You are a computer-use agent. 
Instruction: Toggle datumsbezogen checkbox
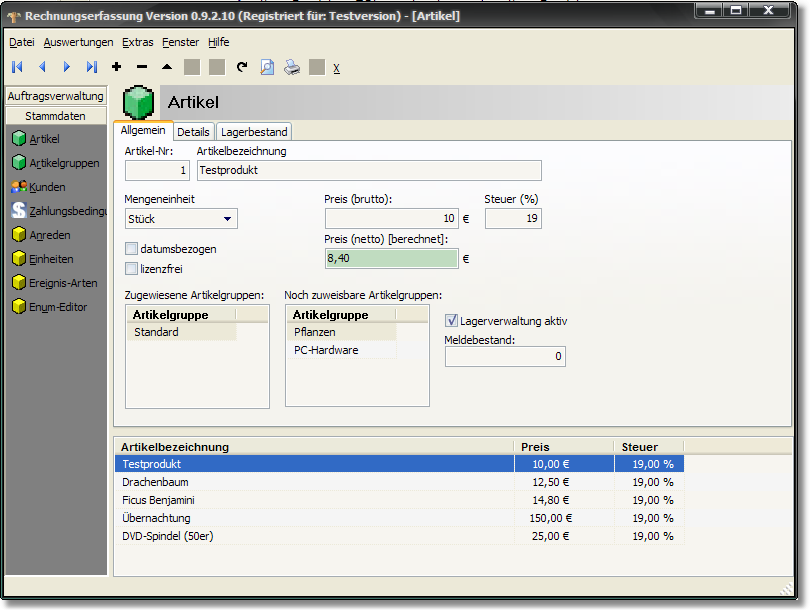coord(131,248)
